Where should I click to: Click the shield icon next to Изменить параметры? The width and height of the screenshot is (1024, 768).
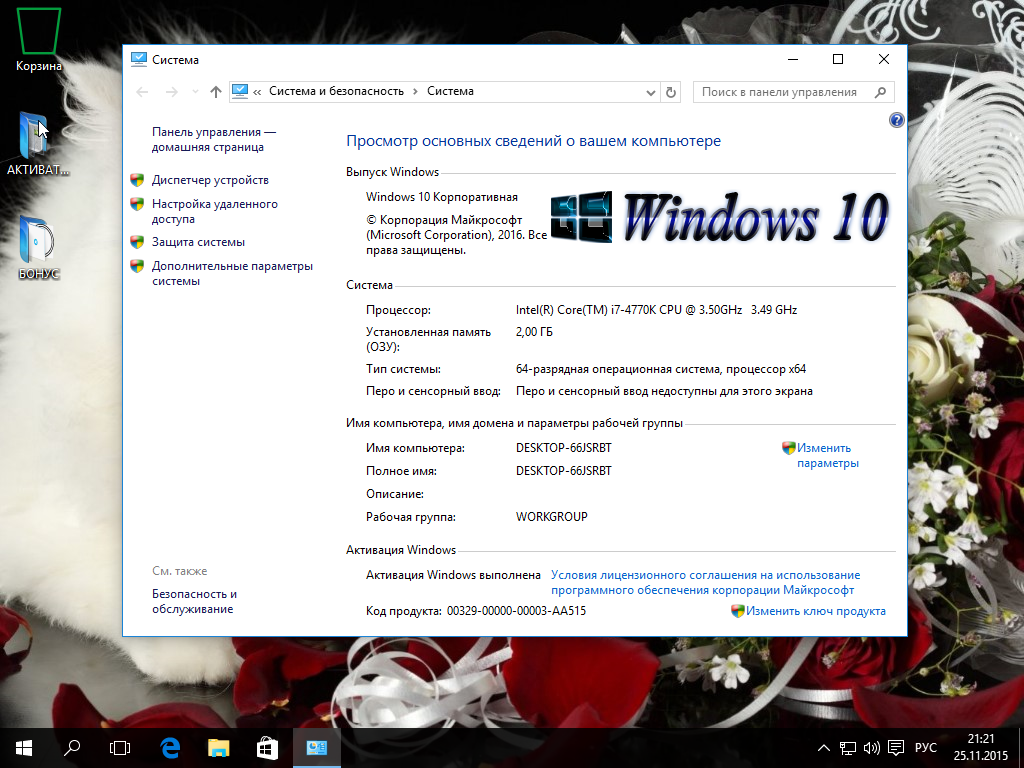coord(789,448)
